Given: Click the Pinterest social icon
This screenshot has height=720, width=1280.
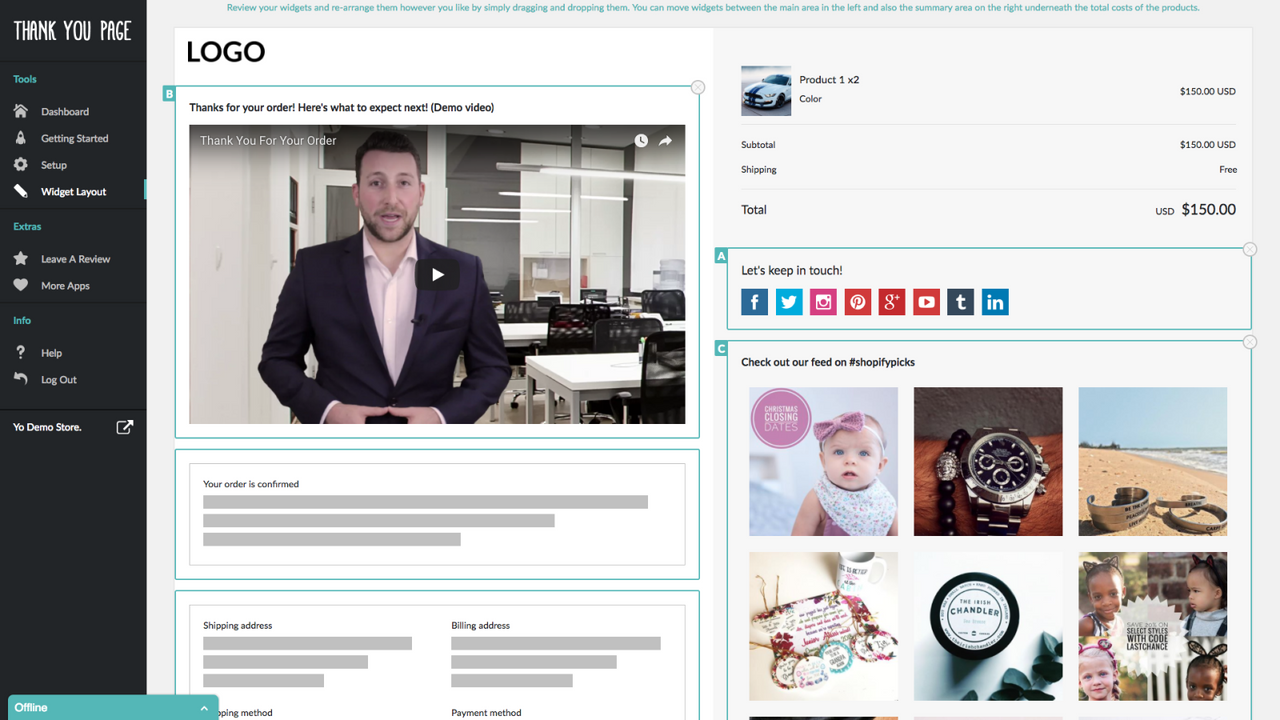Looking at the screenshot, I should coord(857,301).
